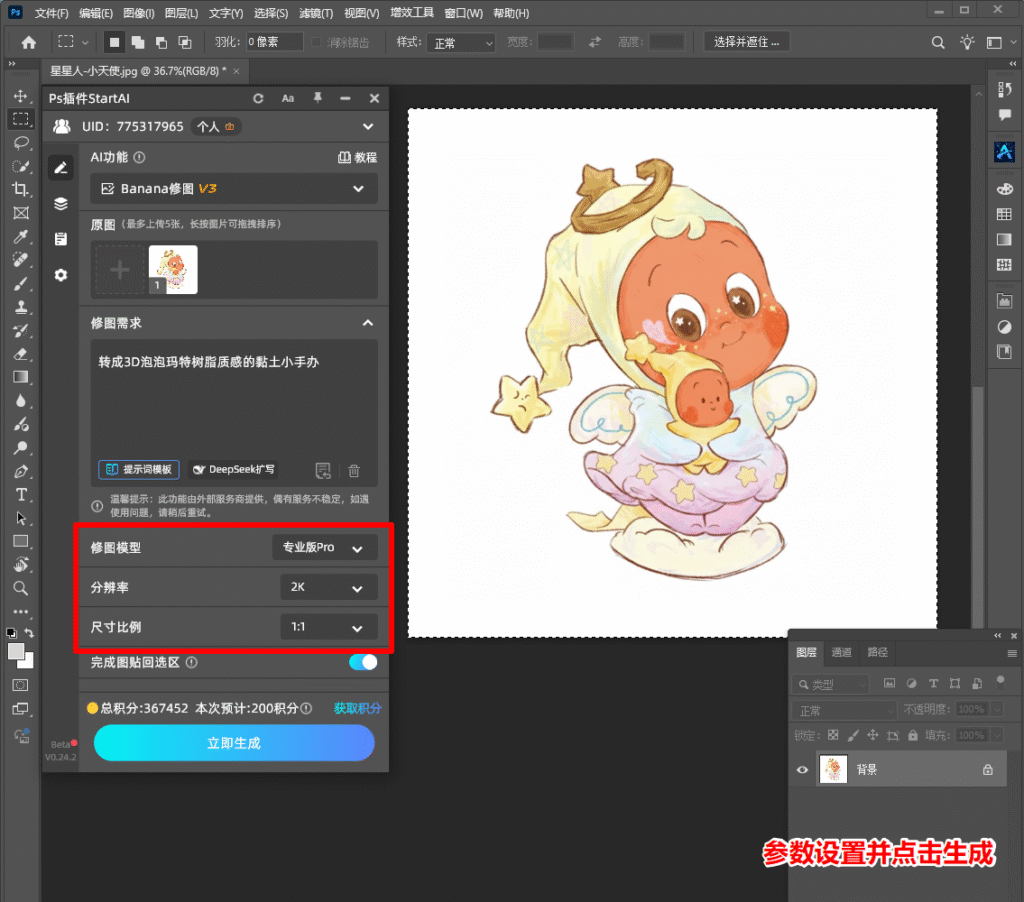1024x902 pixels.
Task: Click the 选择并遮住 button
Action: tap(746, 42)
